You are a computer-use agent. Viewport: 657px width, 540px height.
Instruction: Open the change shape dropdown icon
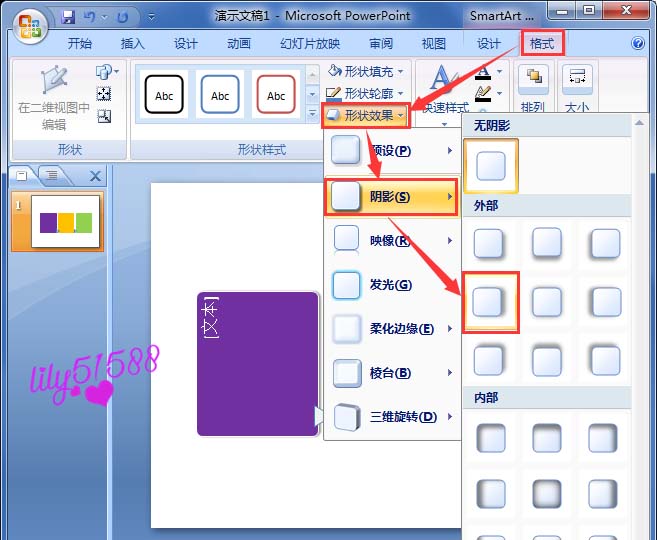point(107,72)
